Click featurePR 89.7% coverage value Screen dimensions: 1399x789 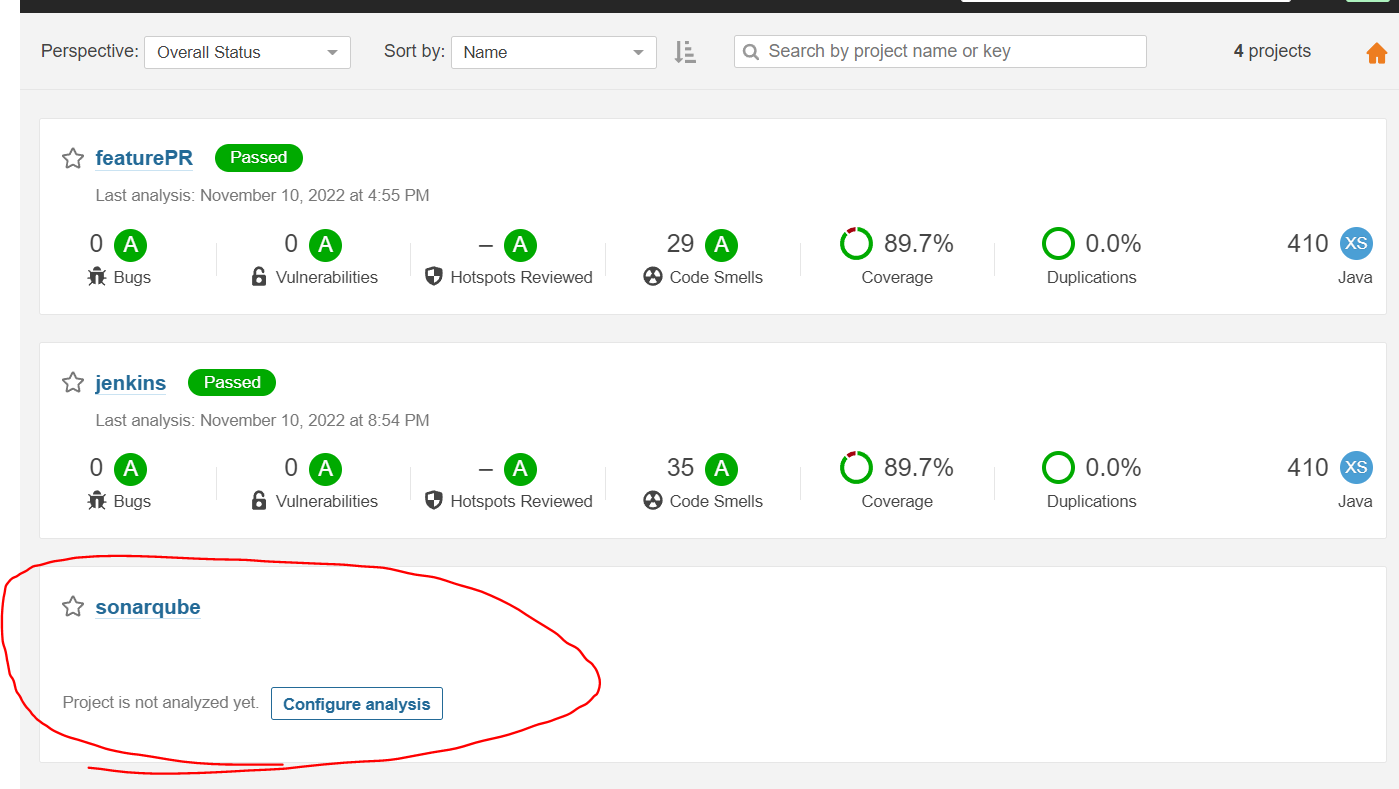pyautogui.click(x=919, y=244)
